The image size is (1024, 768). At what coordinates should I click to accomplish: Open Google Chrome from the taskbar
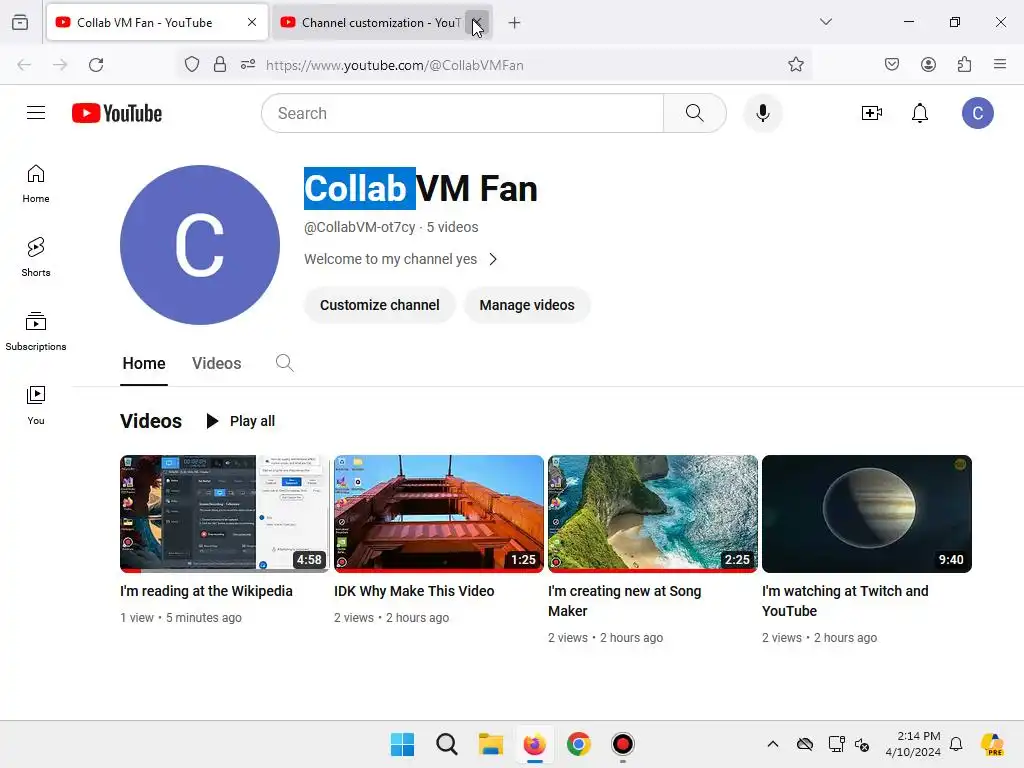pos(579,744)
